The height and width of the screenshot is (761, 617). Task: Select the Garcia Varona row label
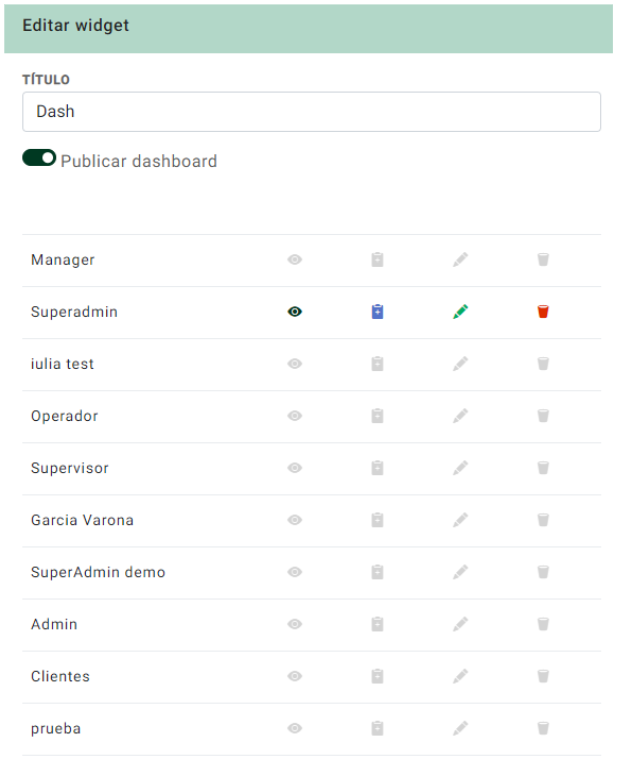click(82, 520)
